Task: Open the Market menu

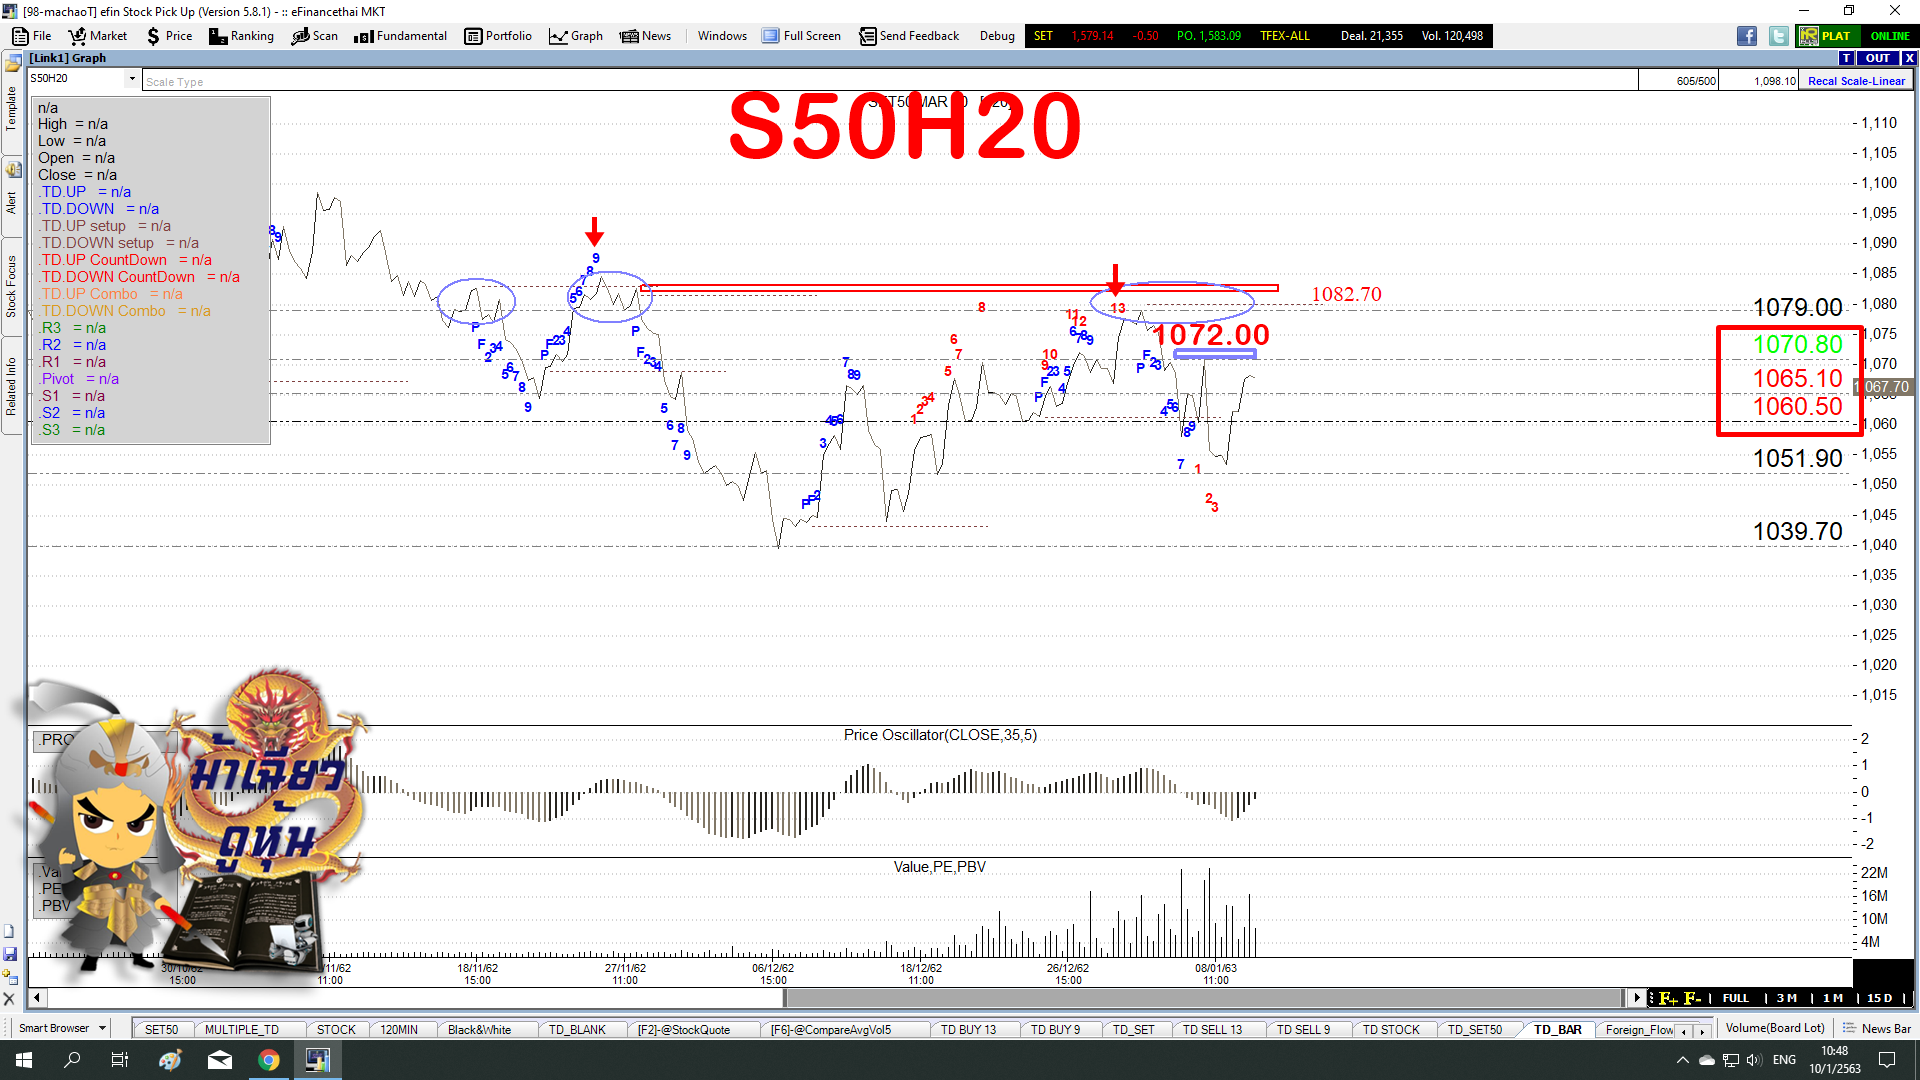Action: (x=97, y=36)
